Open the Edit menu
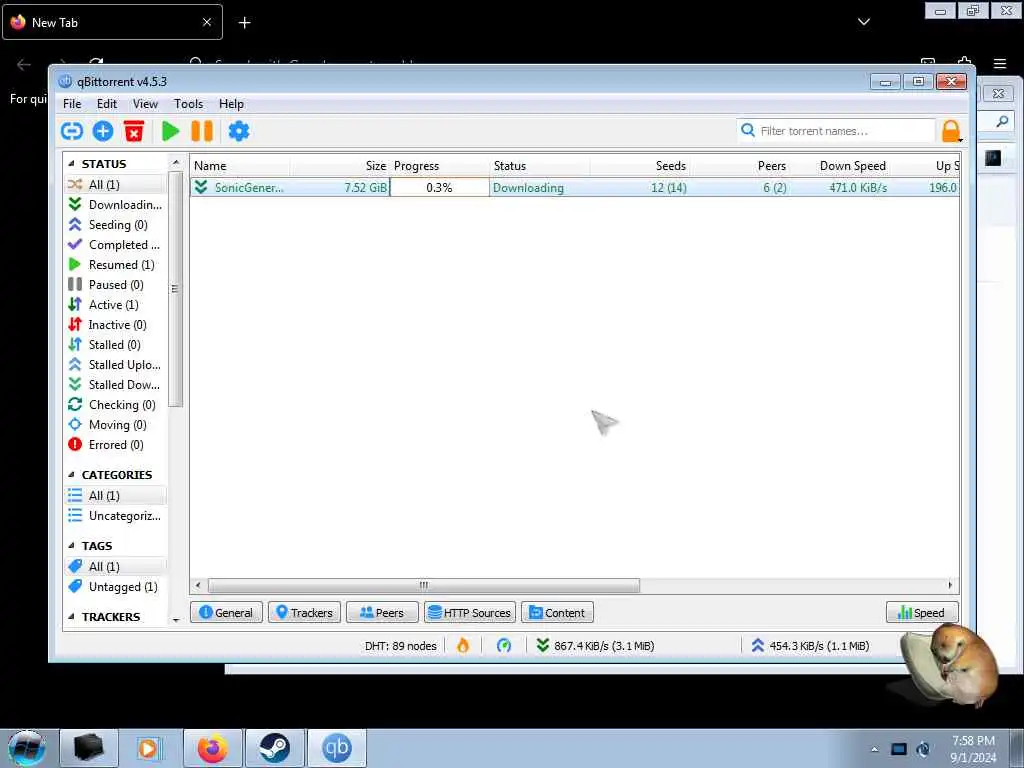 [x=106, y=104]
